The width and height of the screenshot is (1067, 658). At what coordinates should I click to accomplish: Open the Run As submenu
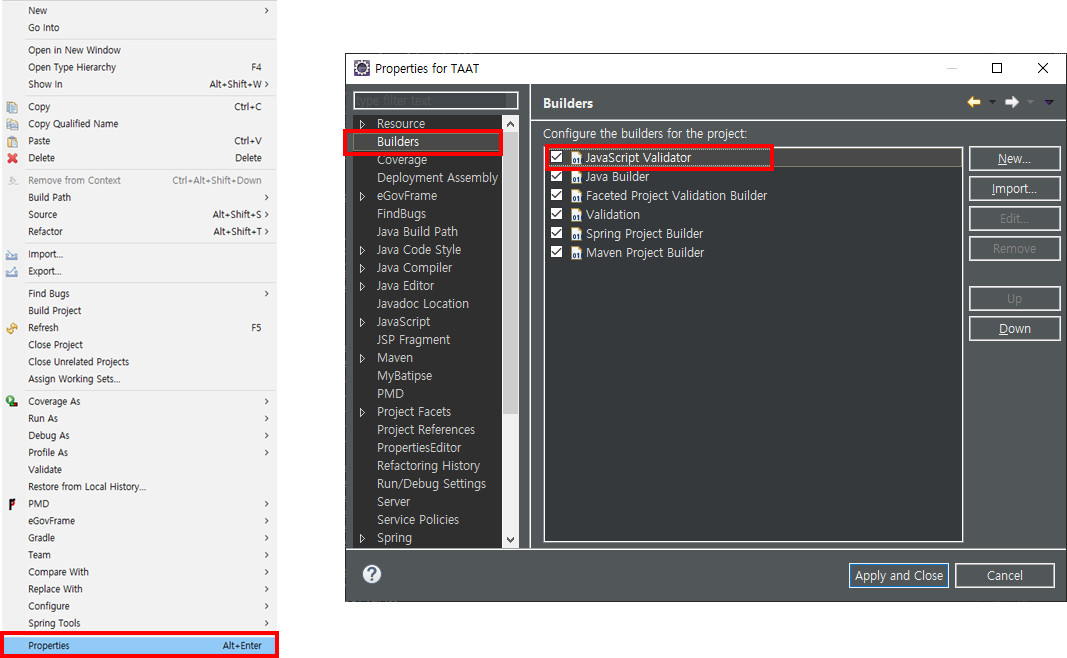(140, 417)
